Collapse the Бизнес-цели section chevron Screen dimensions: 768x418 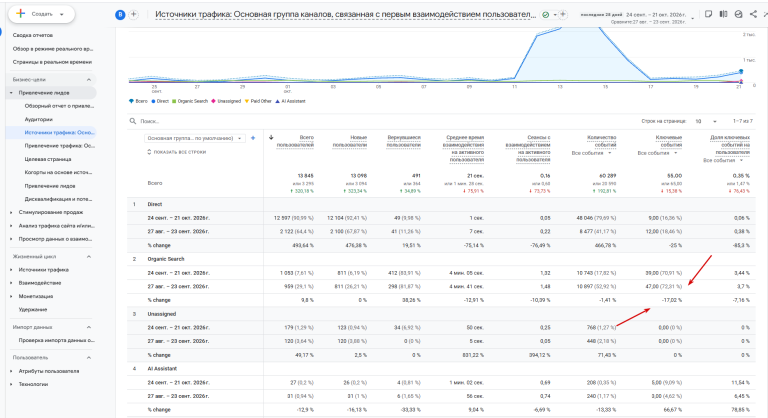tap(89, 79)
